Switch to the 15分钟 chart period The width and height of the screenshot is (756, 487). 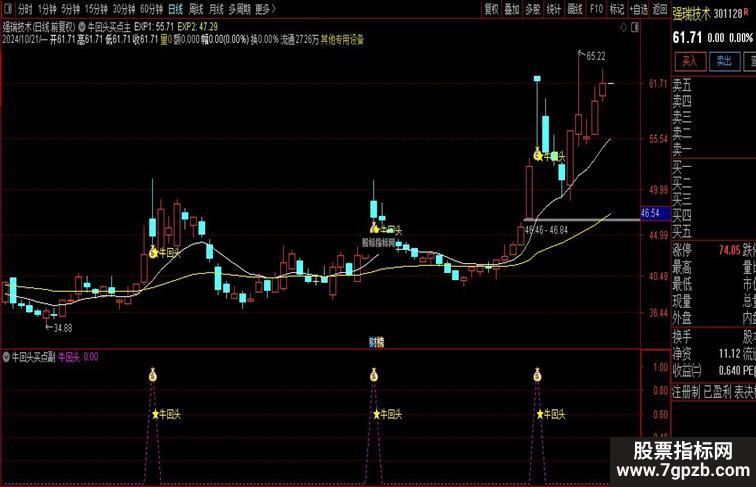[96, 9]
